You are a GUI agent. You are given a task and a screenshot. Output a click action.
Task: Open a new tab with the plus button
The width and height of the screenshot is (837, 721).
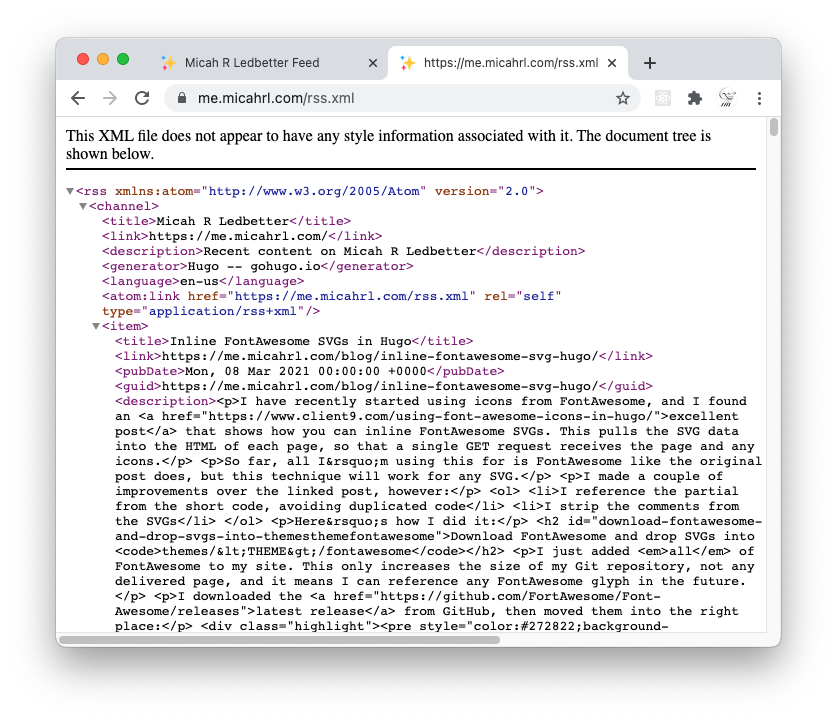point(649,62)
